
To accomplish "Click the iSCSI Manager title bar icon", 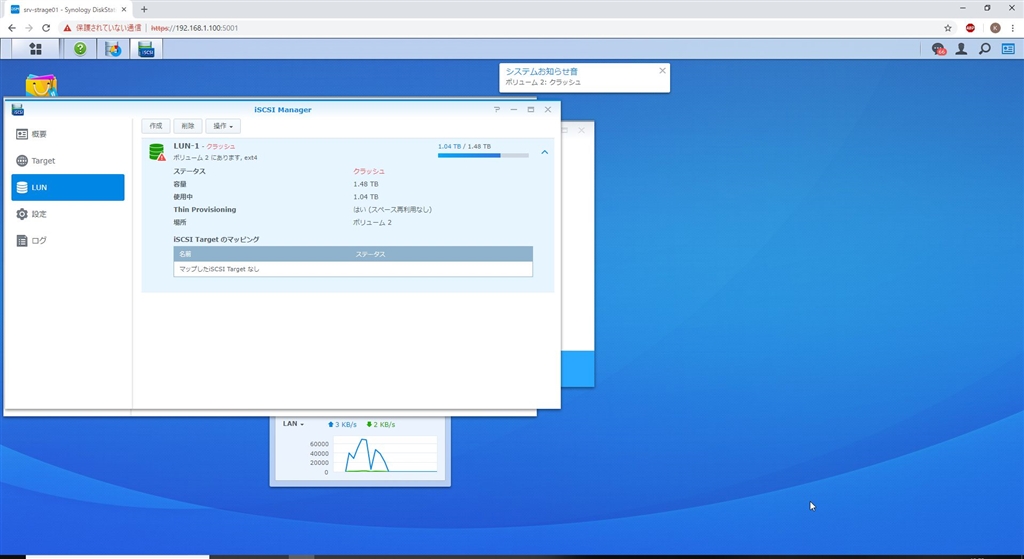I will coord(18,110).
